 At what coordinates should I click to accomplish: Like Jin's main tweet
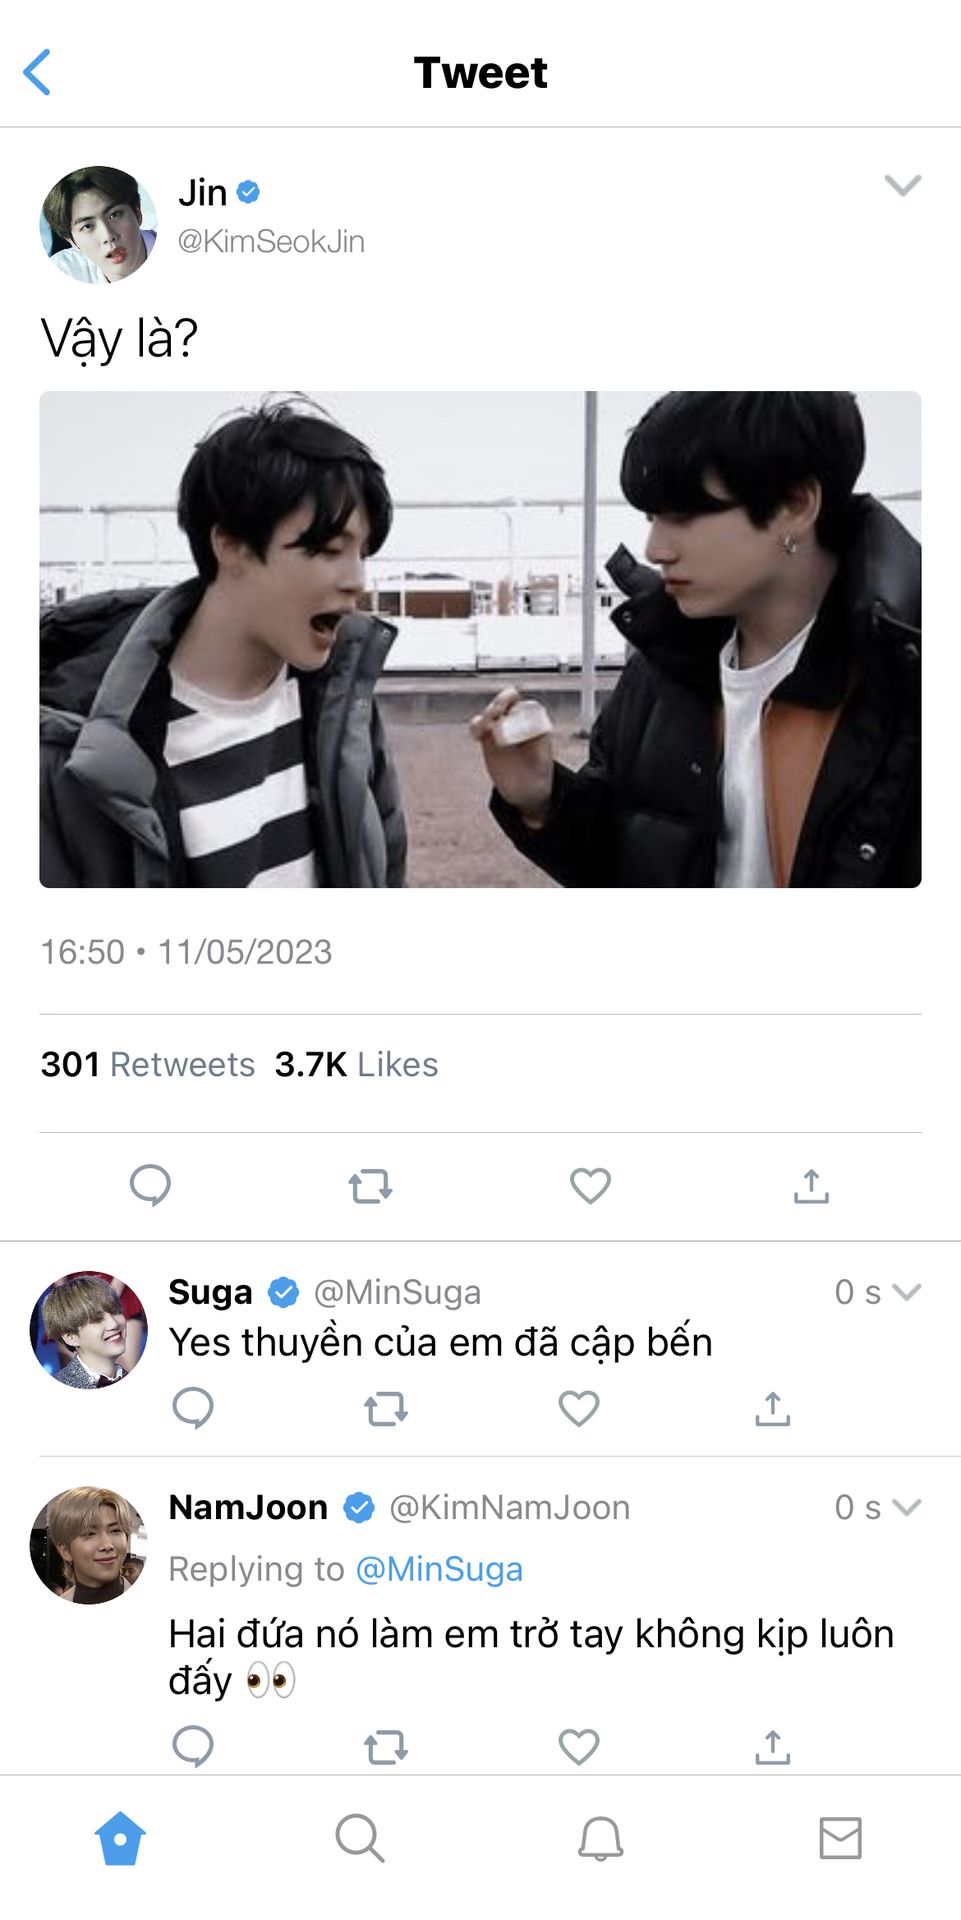click(x=590, y=1186)
